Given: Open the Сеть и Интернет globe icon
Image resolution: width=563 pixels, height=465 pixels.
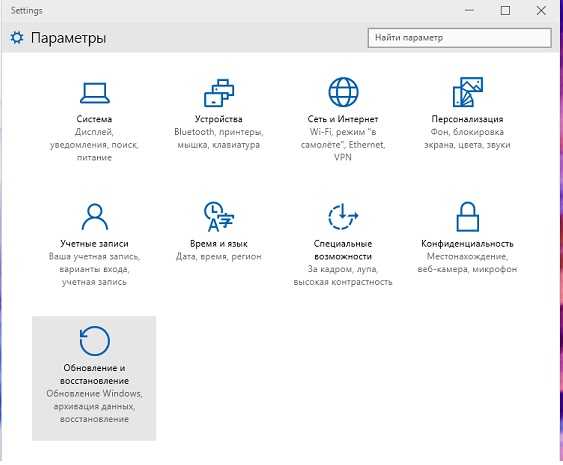Looking at the screenshot, I should 343,92.
